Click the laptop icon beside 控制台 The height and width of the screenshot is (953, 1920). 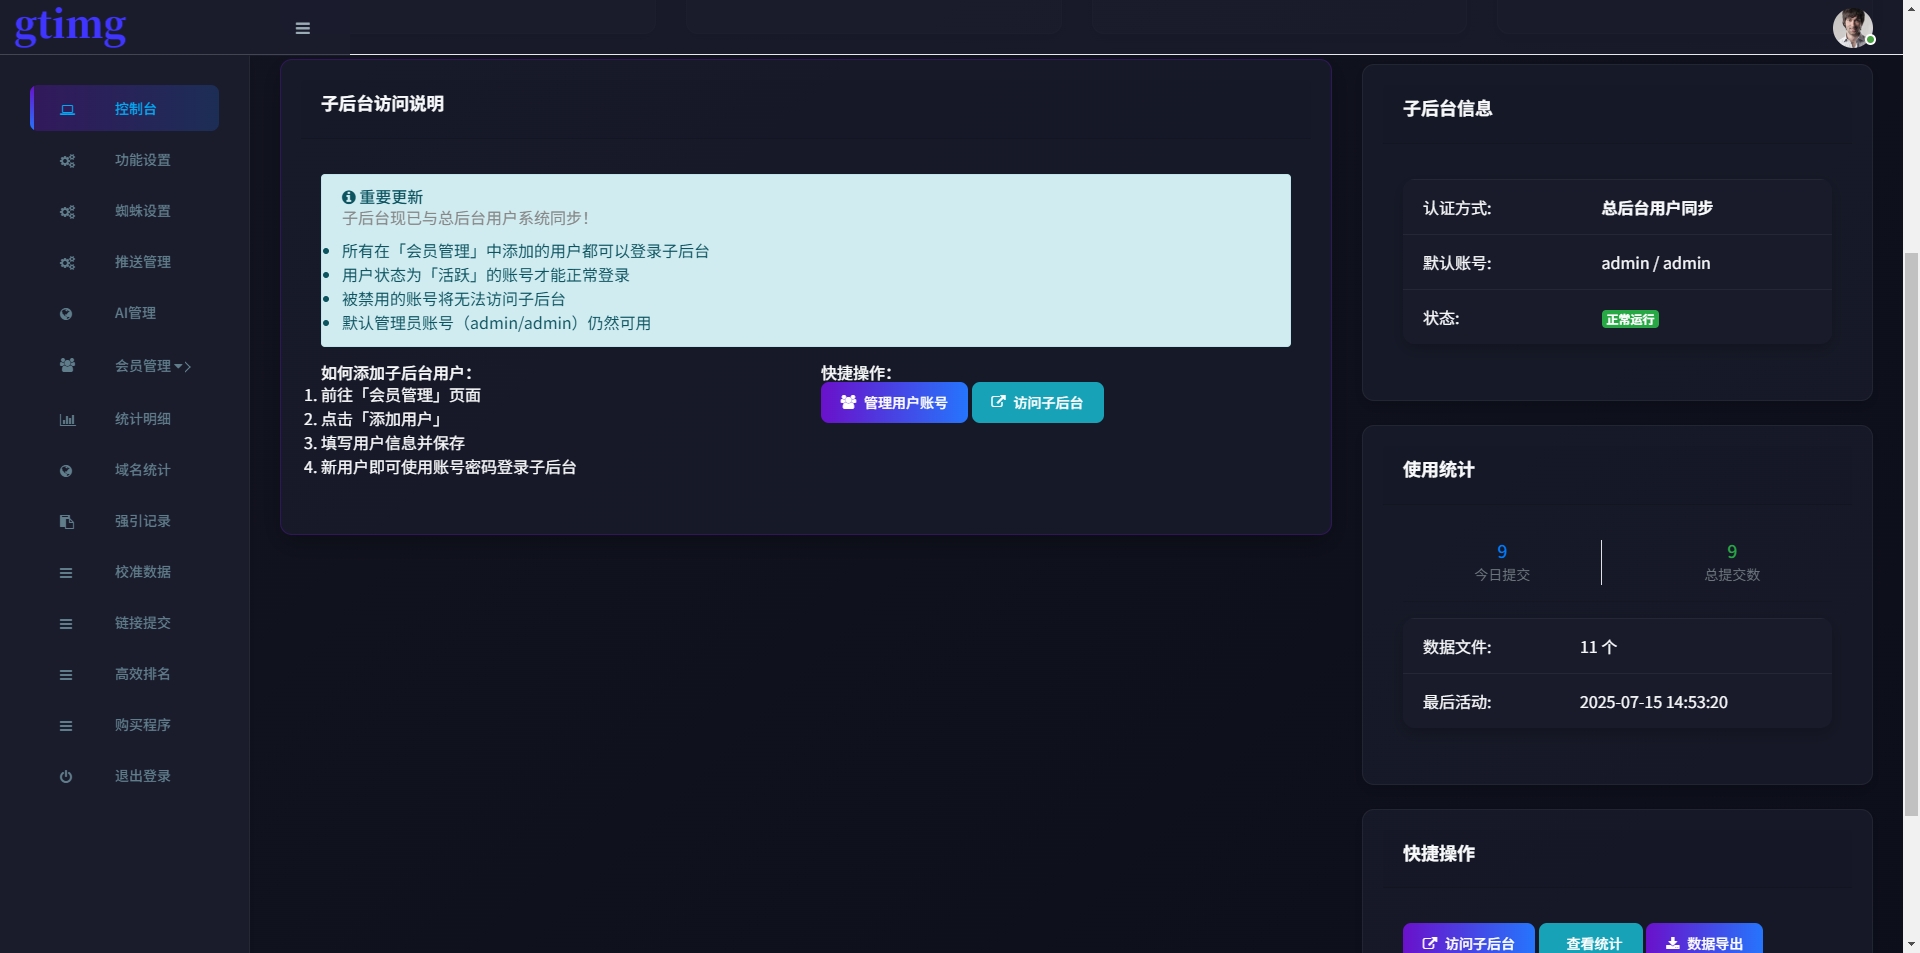[67, 109]
